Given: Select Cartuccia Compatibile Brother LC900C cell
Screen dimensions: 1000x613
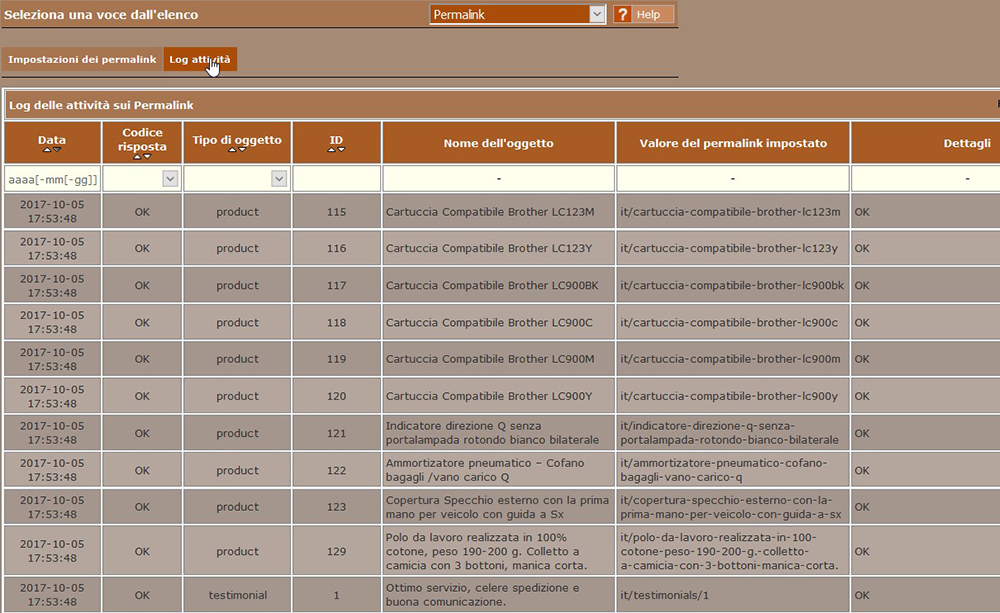Looking at the screenshot, I should 499,322.
